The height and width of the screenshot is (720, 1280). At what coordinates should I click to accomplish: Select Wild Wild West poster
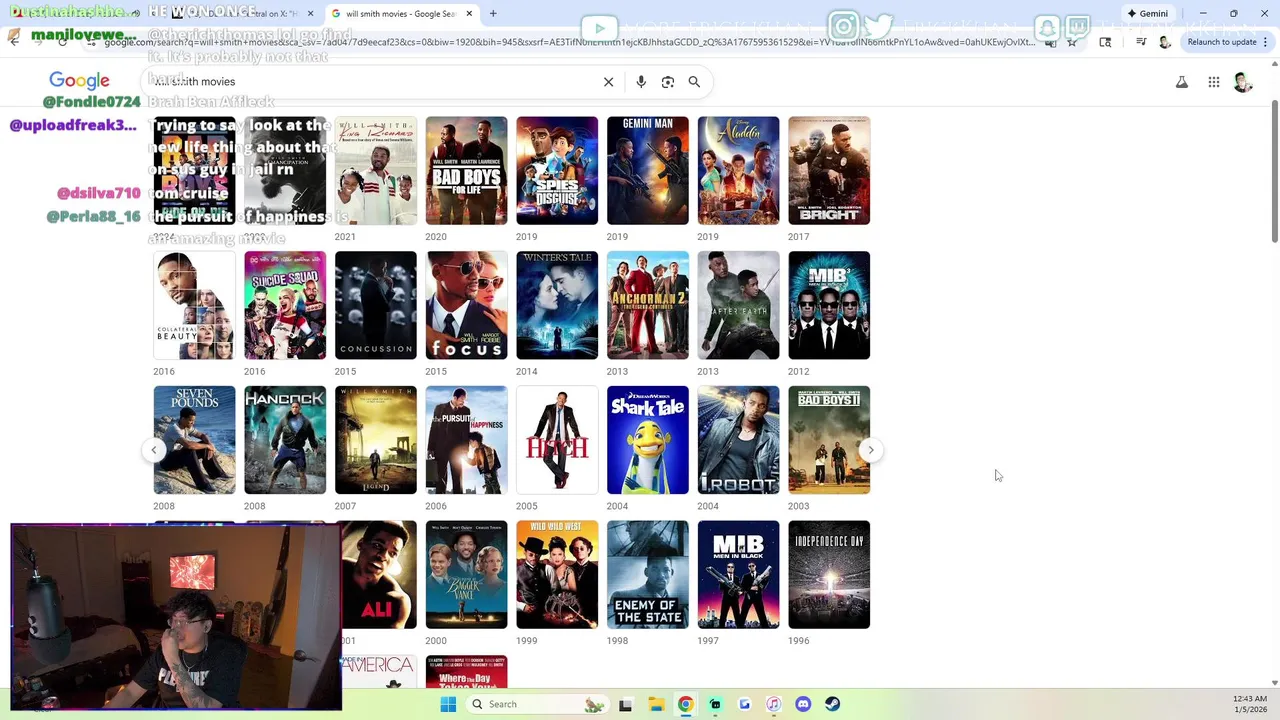tap(557, 575)
